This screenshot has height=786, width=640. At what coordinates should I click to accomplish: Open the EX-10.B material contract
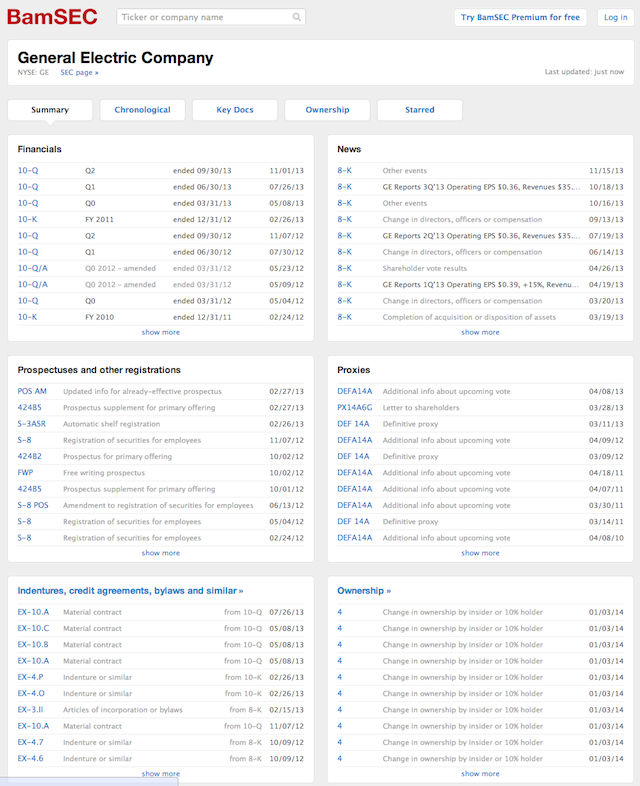tap(33, 644)
